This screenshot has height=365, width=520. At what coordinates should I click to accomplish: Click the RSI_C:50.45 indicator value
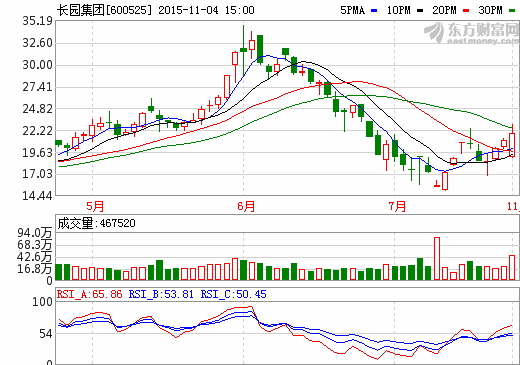tap(234, 294)
